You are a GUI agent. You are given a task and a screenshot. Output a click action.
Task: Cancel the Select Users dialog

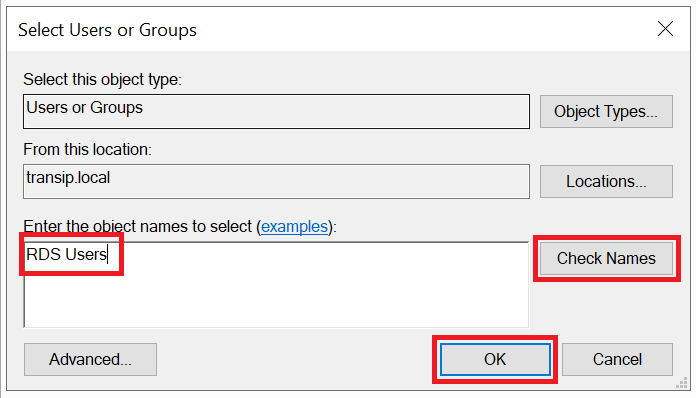[x=617, y=359]
